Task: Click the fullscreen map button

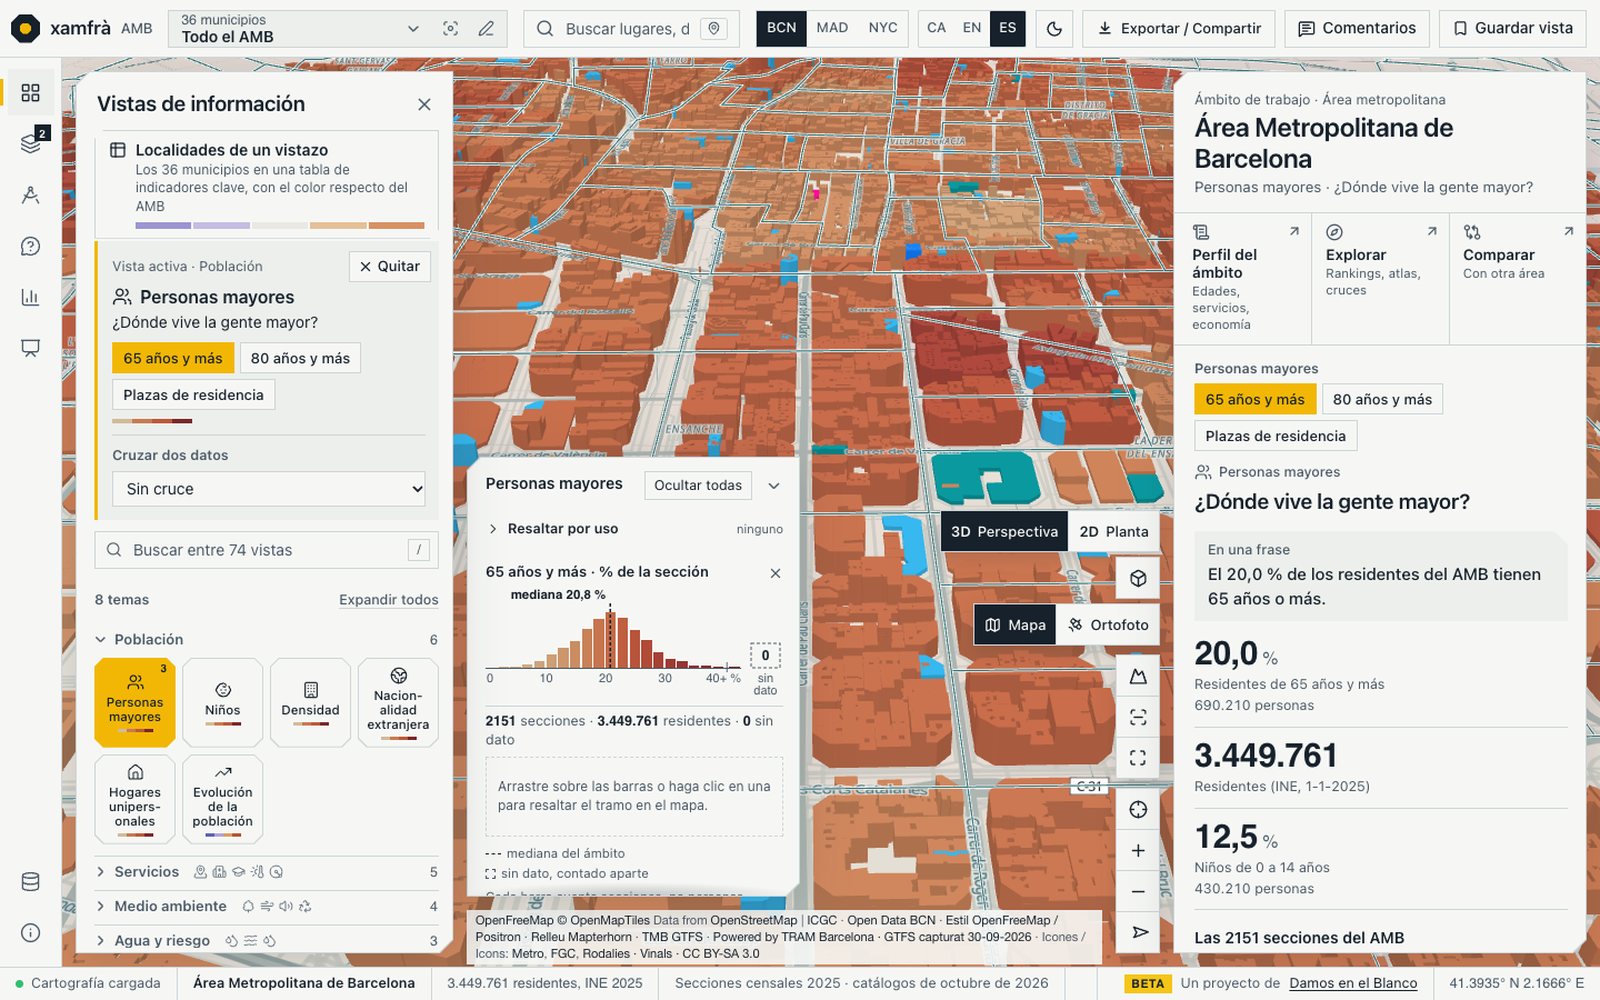Action: tap(1138, 758)
